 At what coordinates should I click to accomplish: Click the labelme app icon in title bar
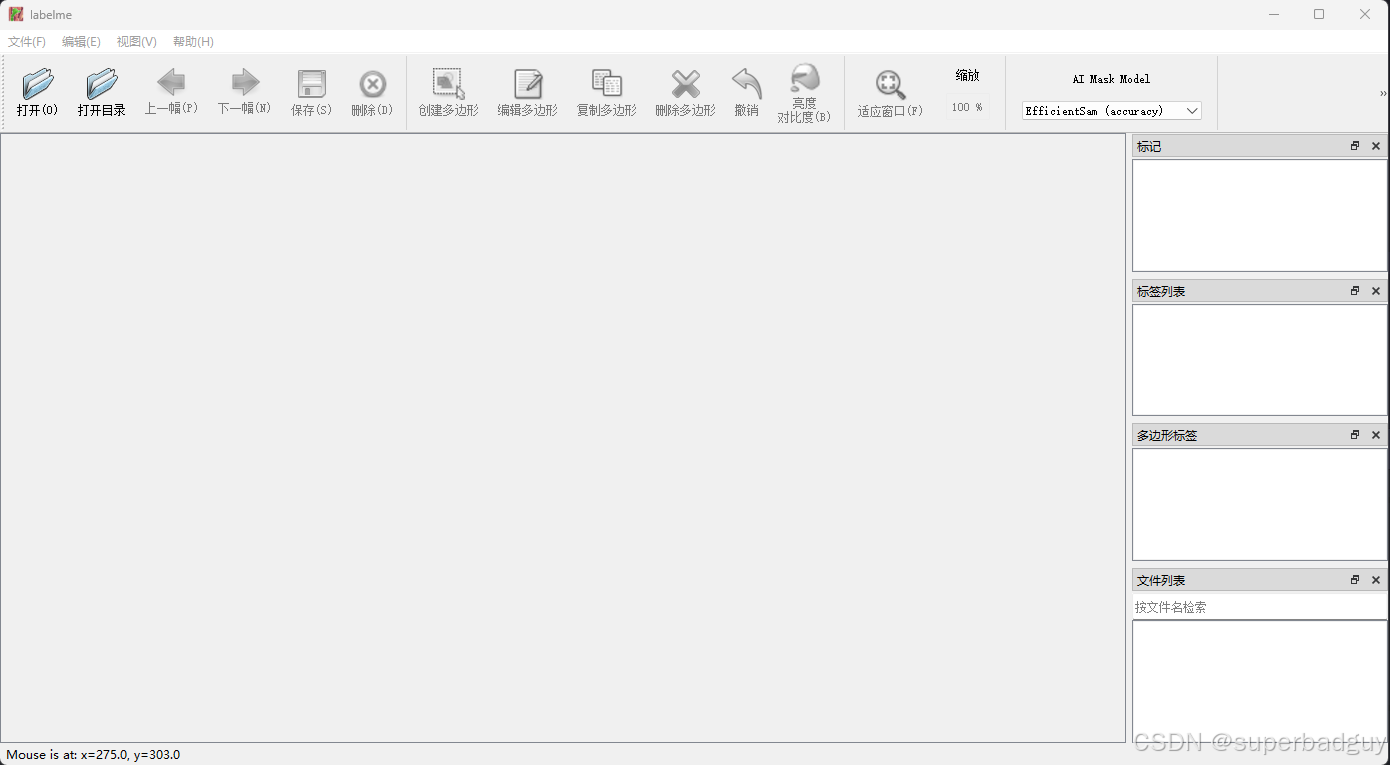(x=16, y=14)
